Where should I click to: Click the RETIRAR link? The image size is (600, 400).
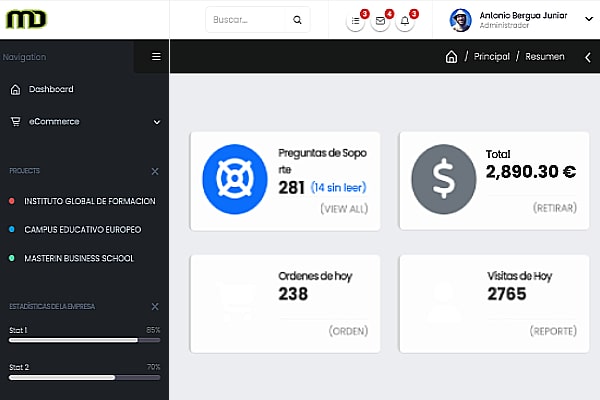554,209
